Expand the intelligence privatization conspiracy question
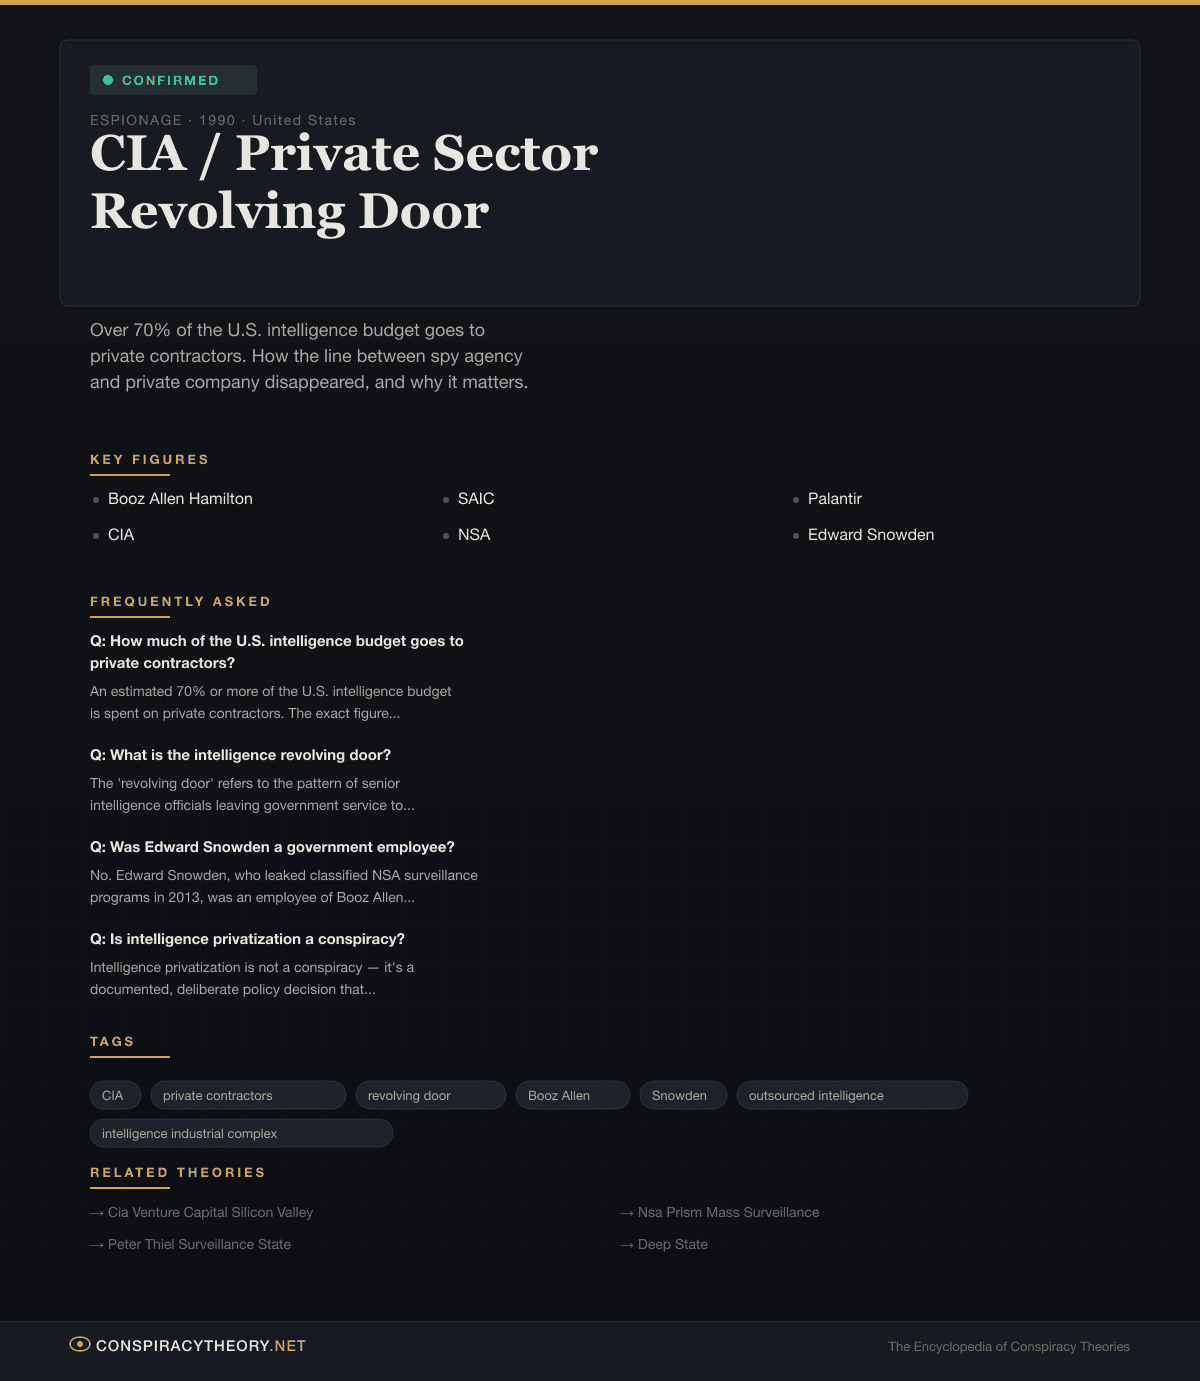The image size is (1200, 1381). coord(247,939)
